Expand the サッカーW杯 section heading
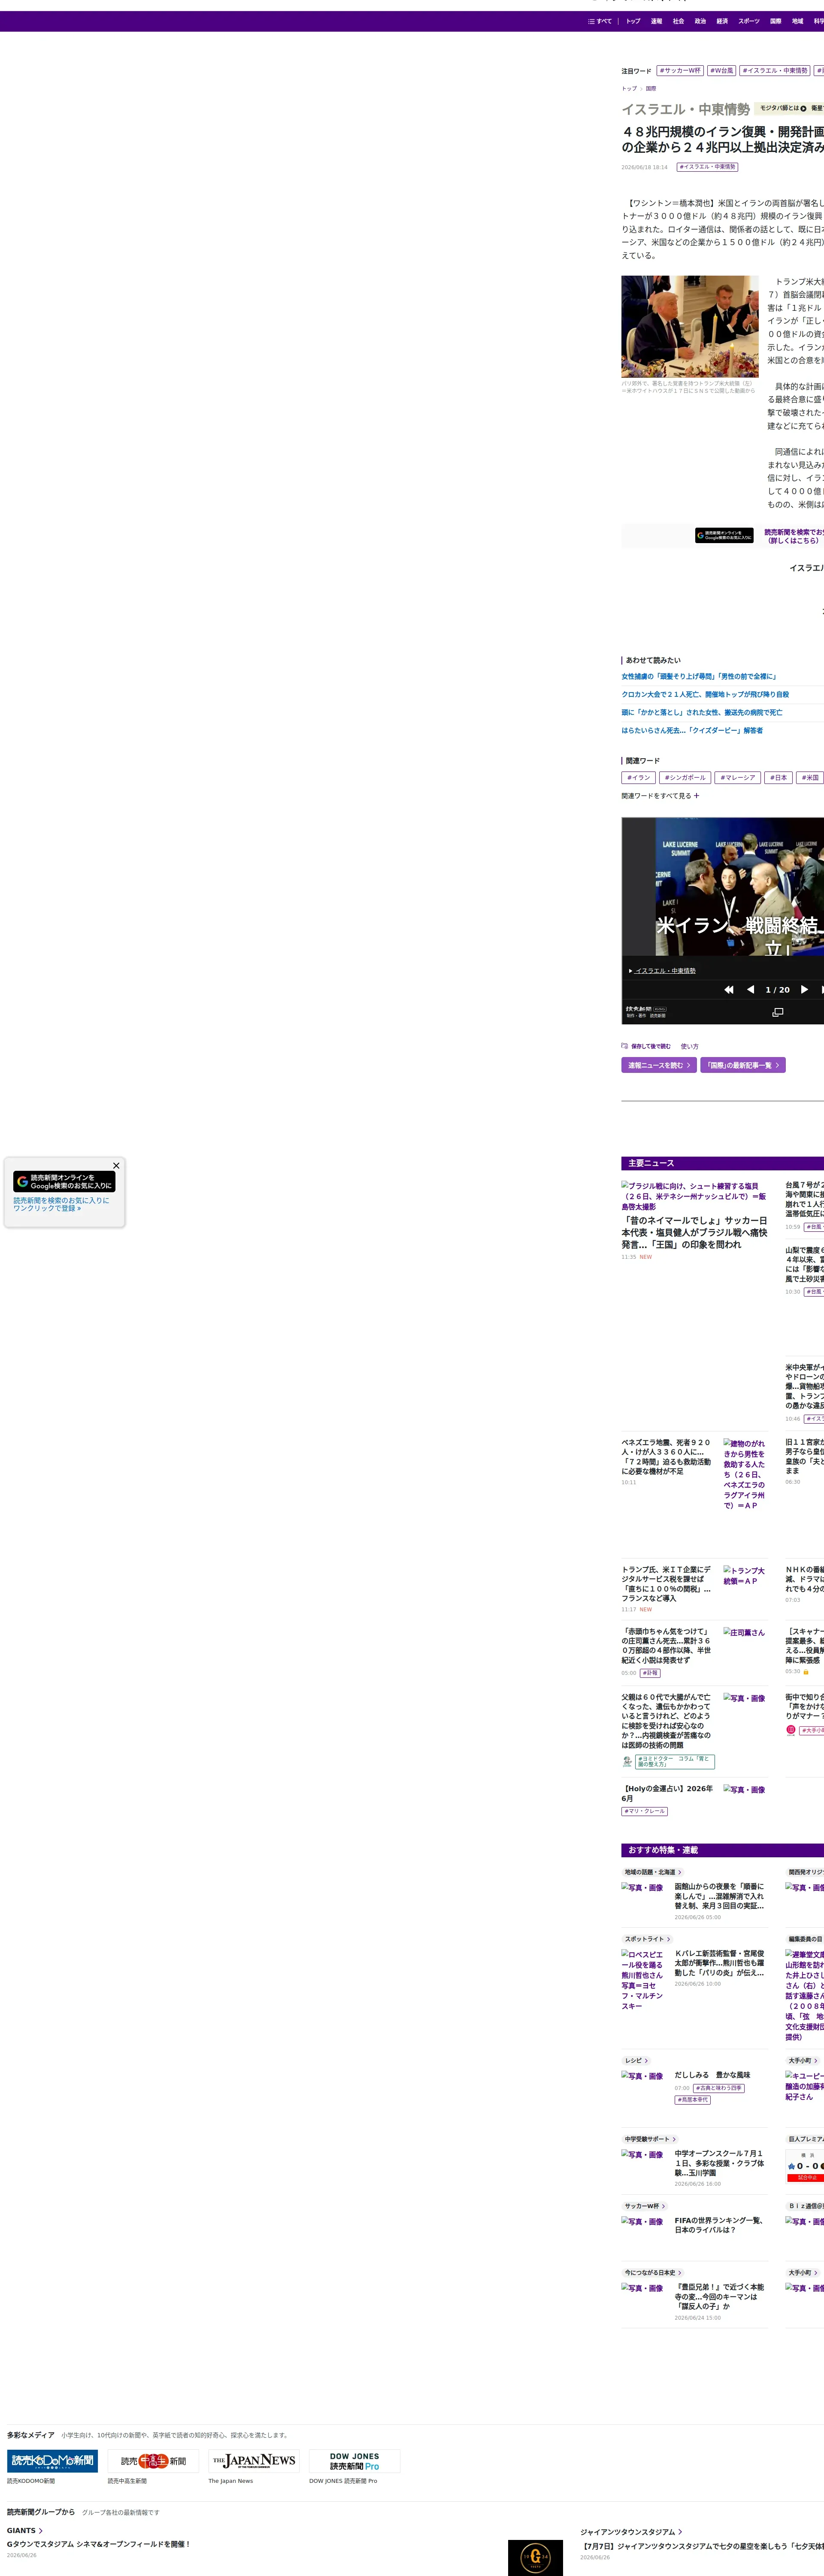The width and height of the screenshot is (824, 2576). [645, 2206]
